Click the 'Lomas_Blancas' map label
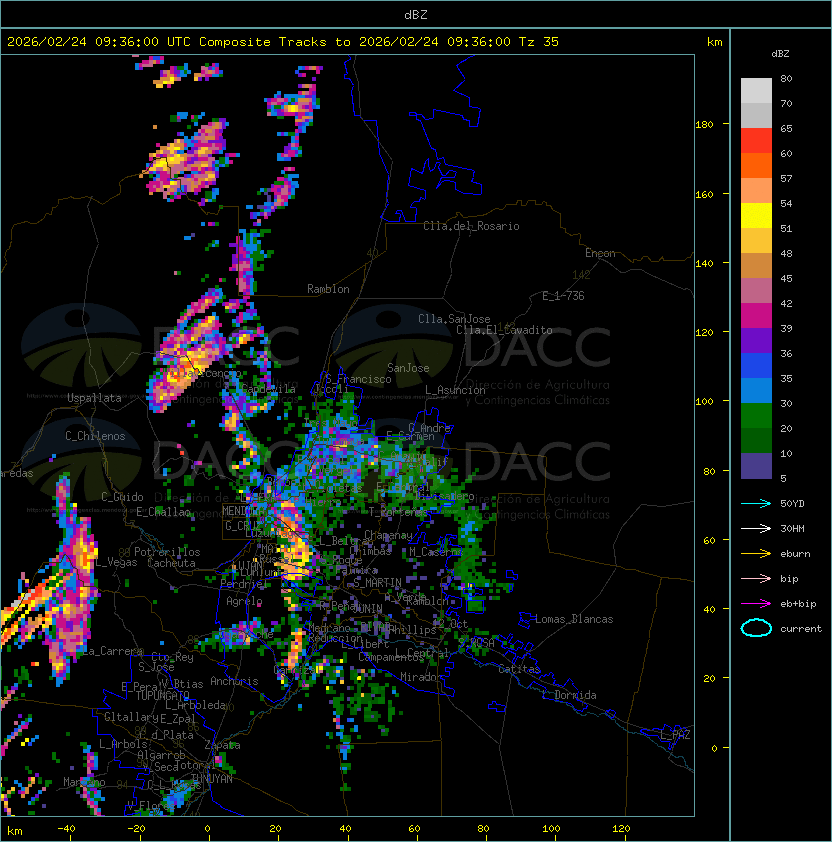The image size is (832, 842). coord(574,619)
